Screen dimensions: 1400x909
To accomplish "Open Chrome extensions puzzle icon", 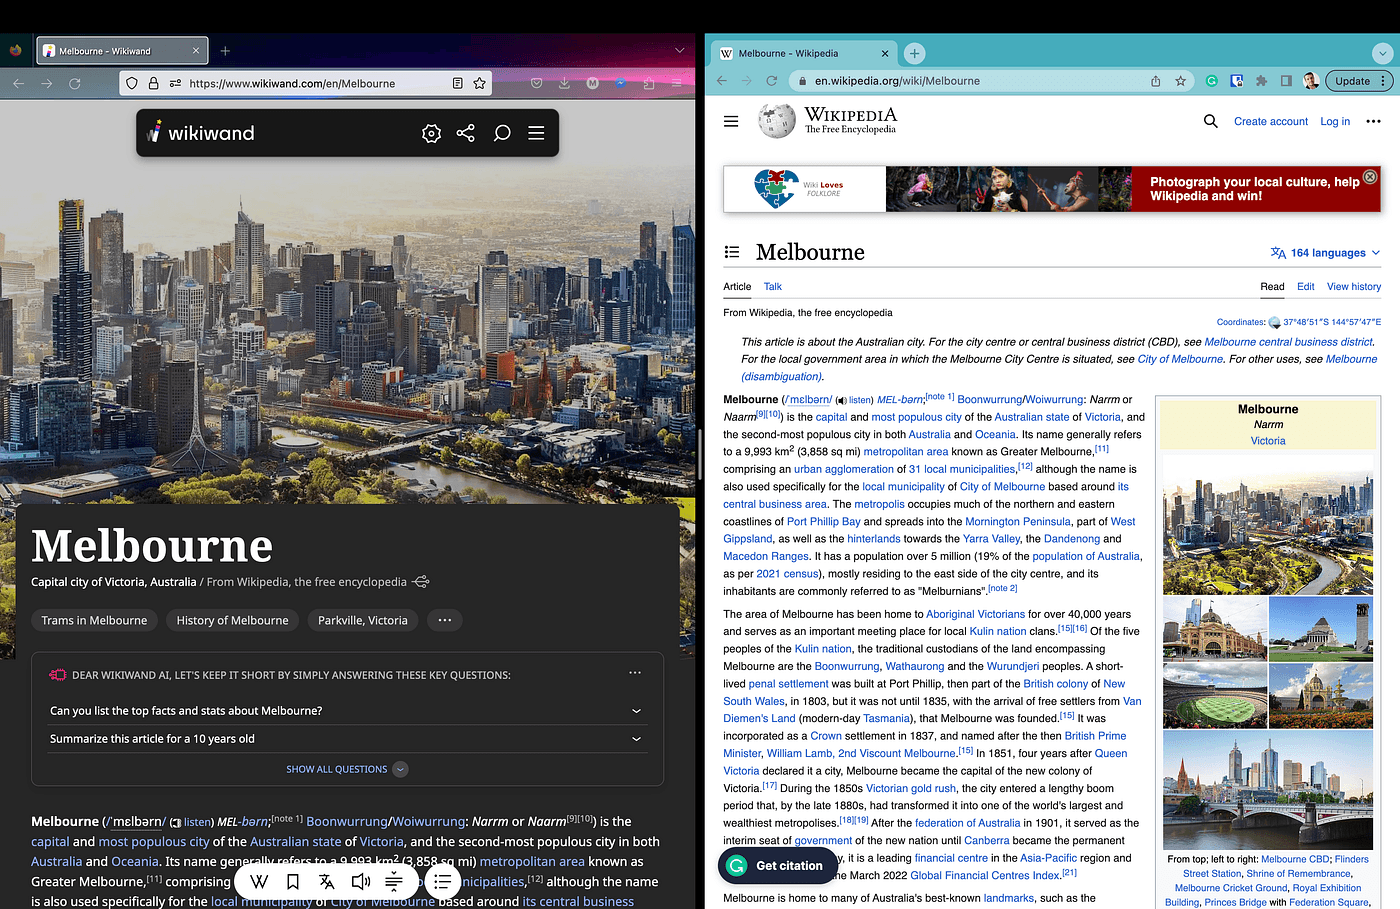I will pyautogui.click(x=1261, y=81).
